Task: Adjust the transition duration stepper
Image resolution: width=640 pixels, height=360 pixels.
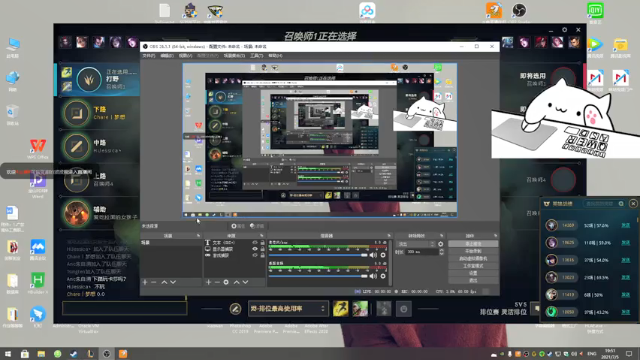Action: [441, 252]
